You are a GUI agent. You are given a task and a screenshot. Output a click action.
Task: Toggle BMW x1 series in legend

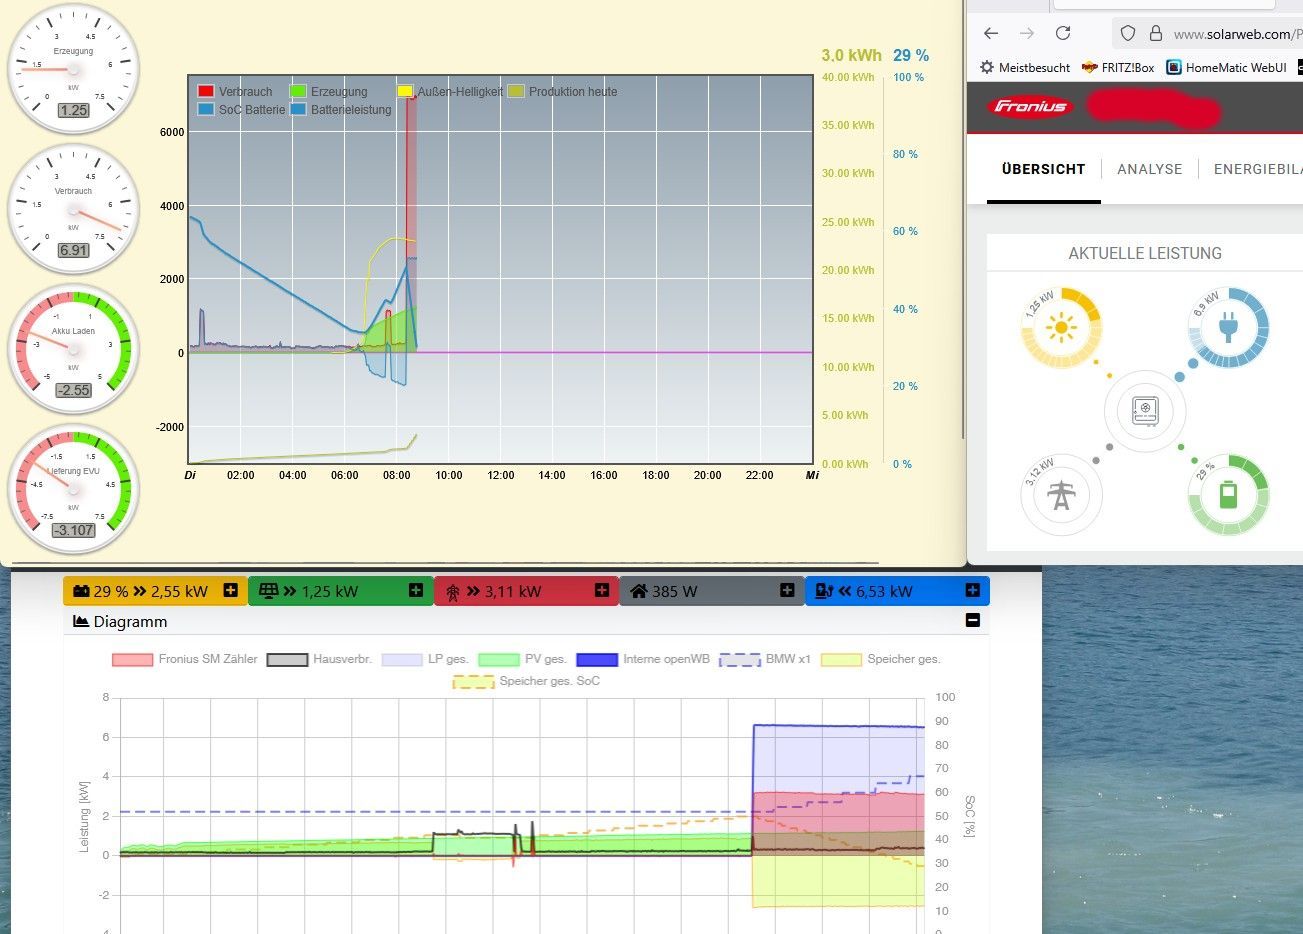point(765,659)
